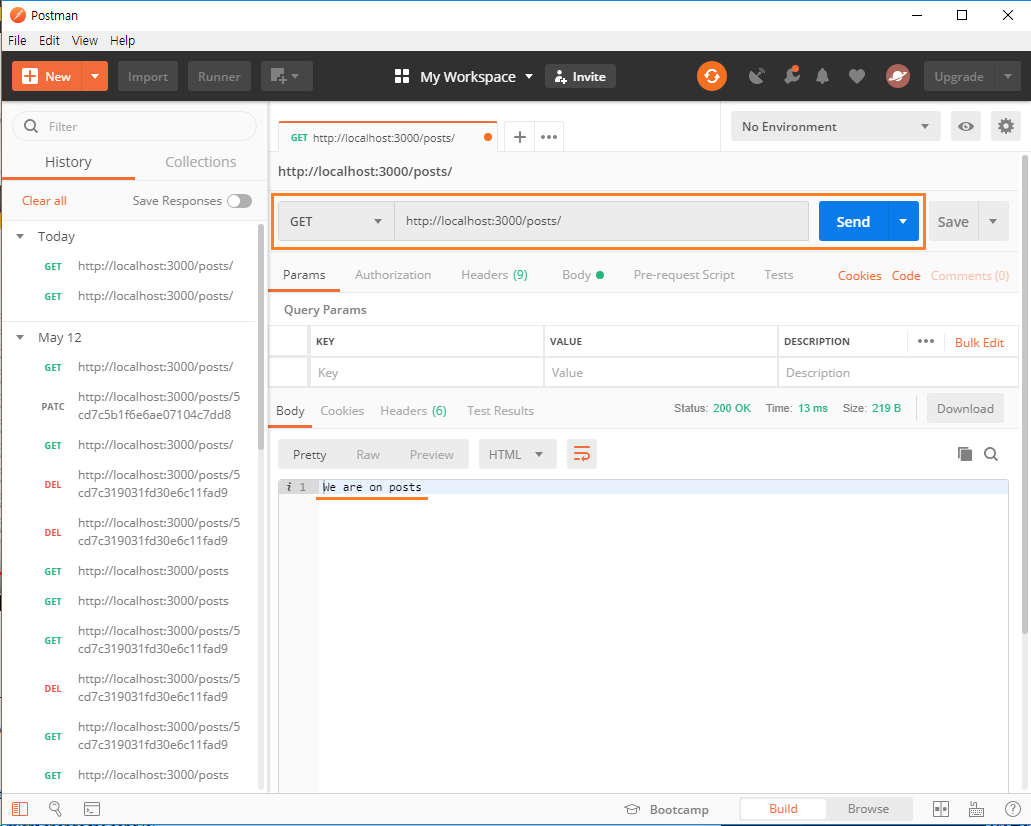Switch to two-pane layout icon

click(941, 809)
